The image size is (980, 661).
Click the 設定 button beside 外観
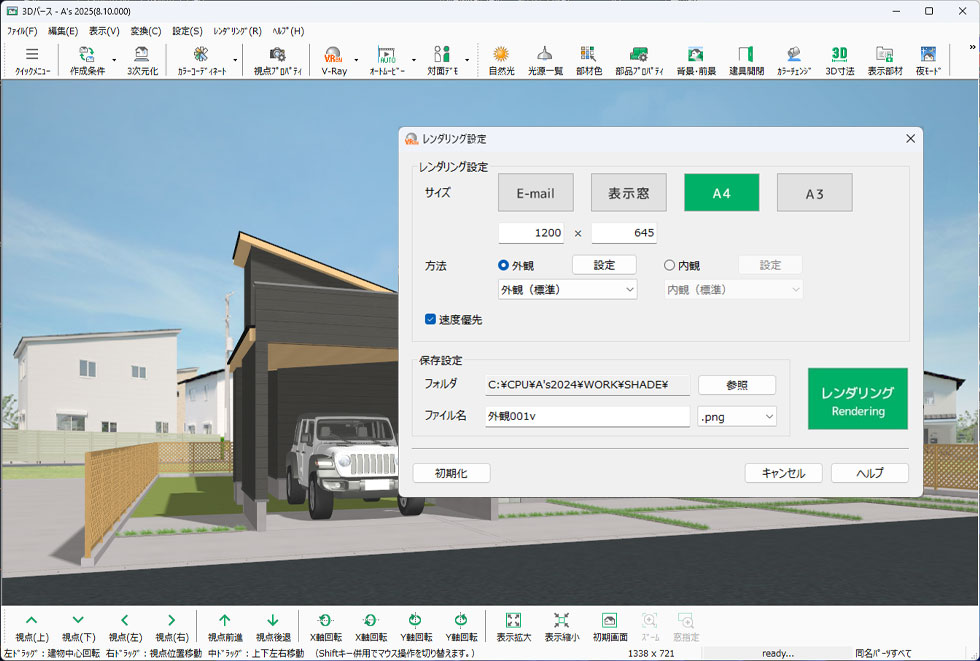click(604, 265)
